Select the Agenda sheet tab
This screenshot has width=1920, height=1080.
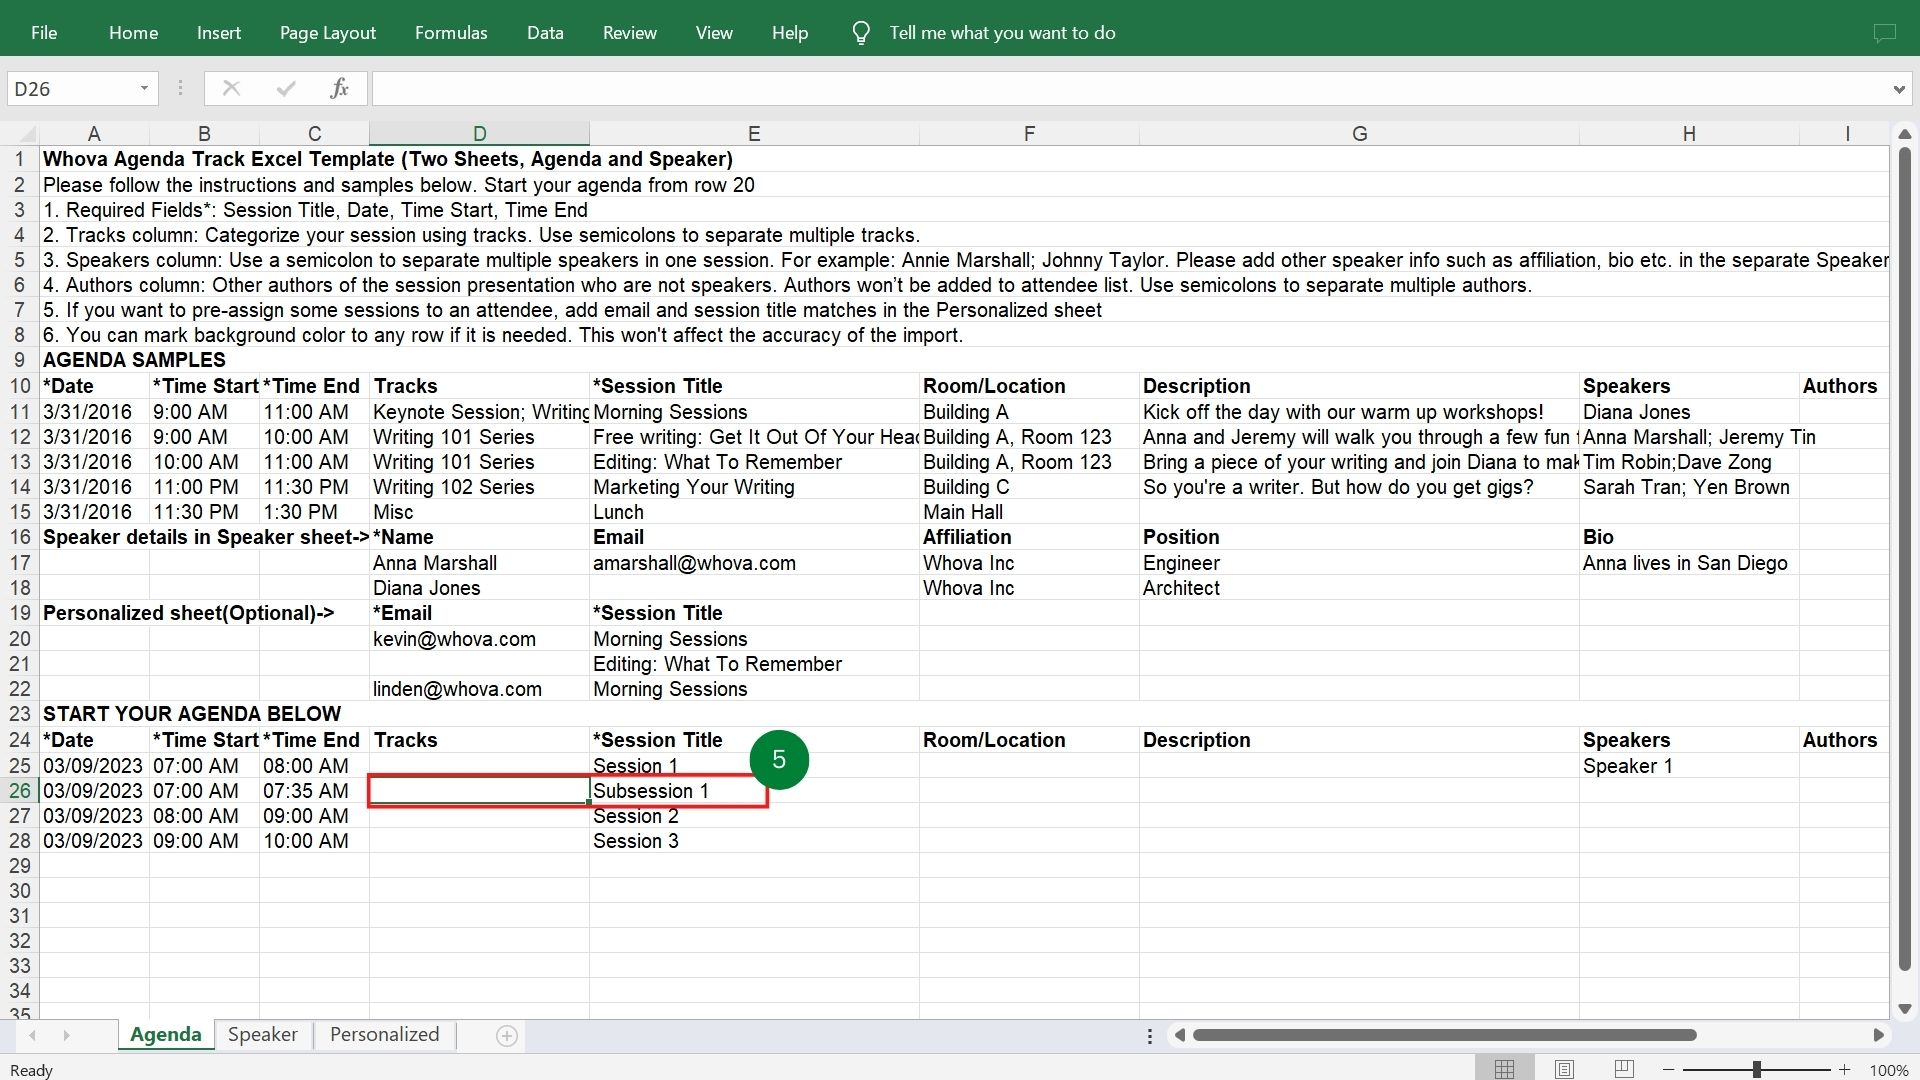165,1035
